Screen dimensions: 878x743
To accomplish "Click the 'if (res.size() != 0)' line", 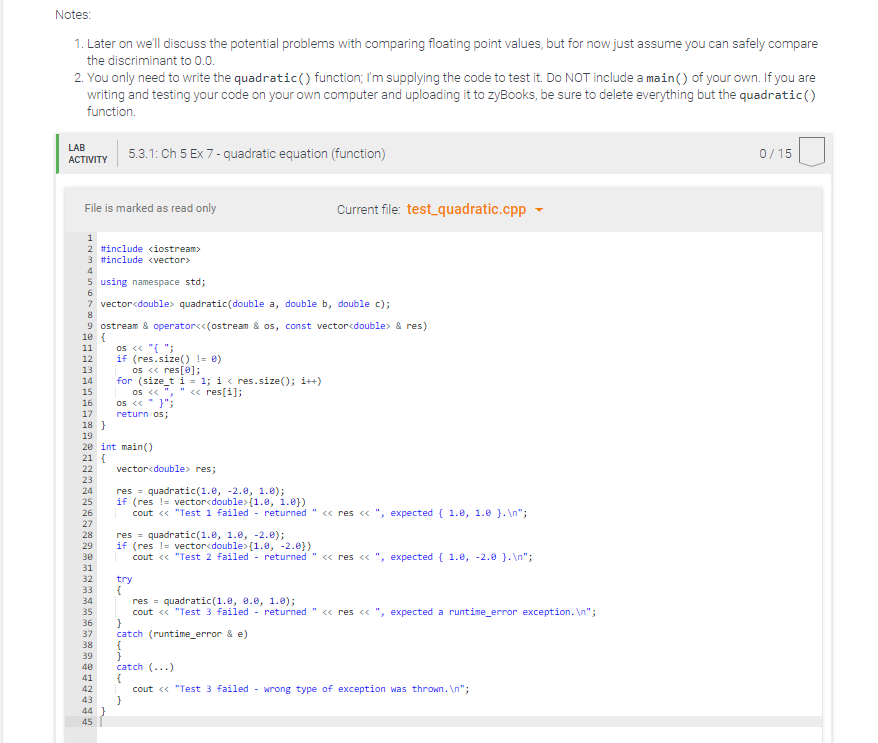I will 169,359.
